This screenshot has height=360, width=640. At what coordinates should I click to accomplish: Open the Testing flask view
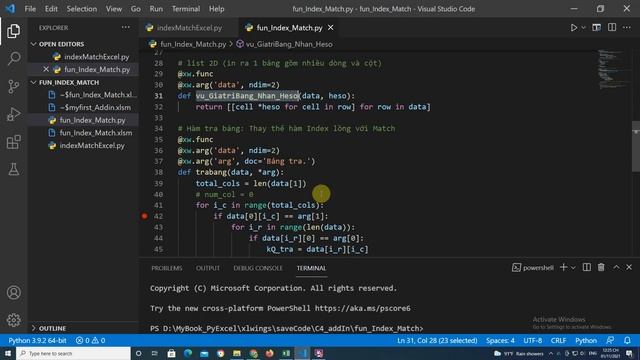coord(13,169)
